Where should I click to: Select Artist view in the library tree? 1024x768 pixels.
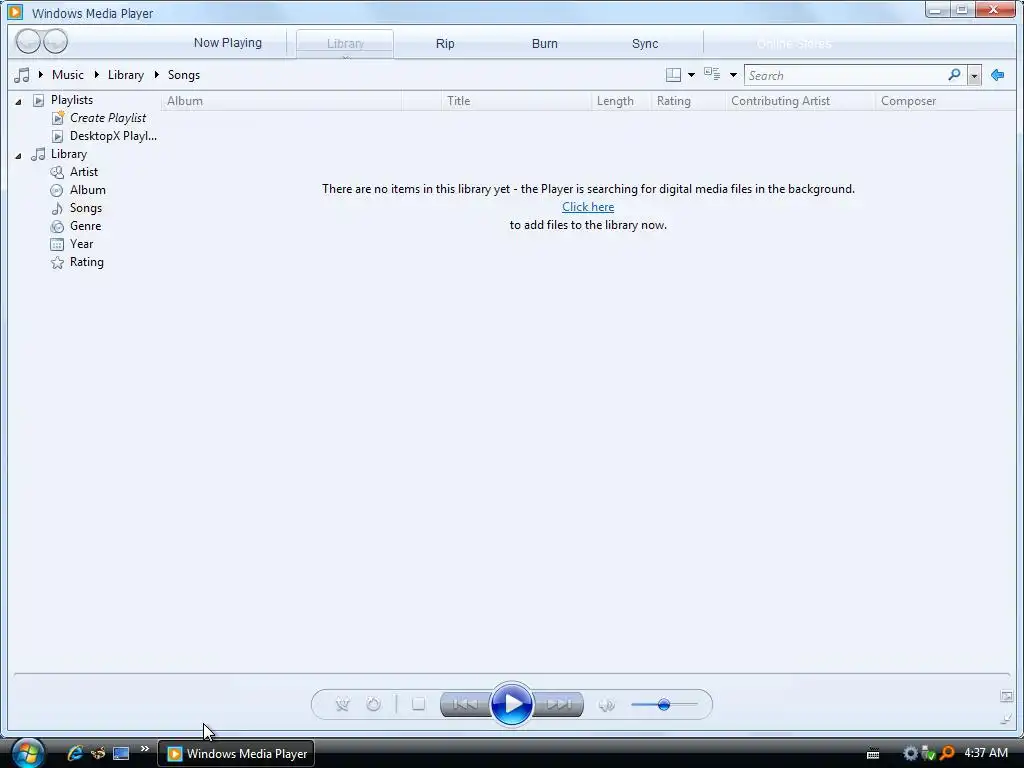coord(84,172)
